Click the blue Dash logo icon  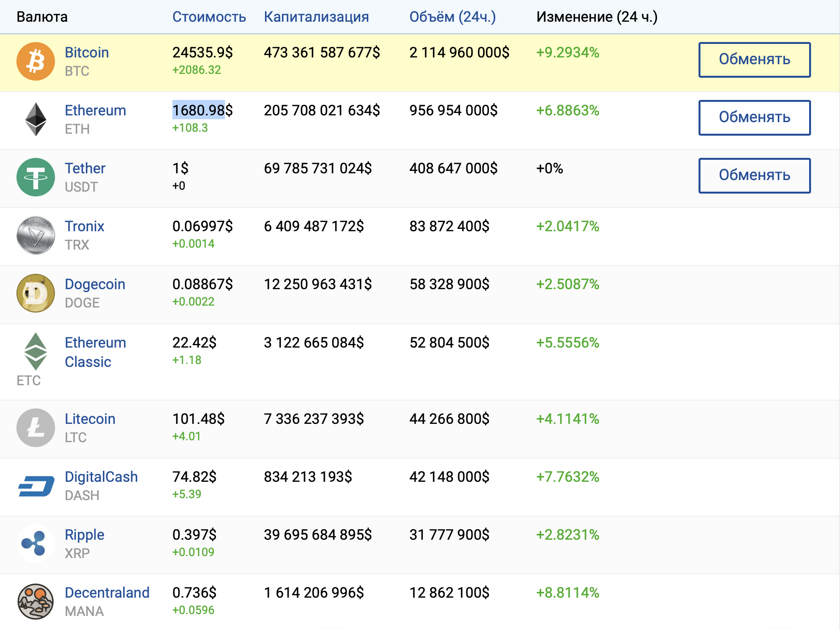point(36,486)
